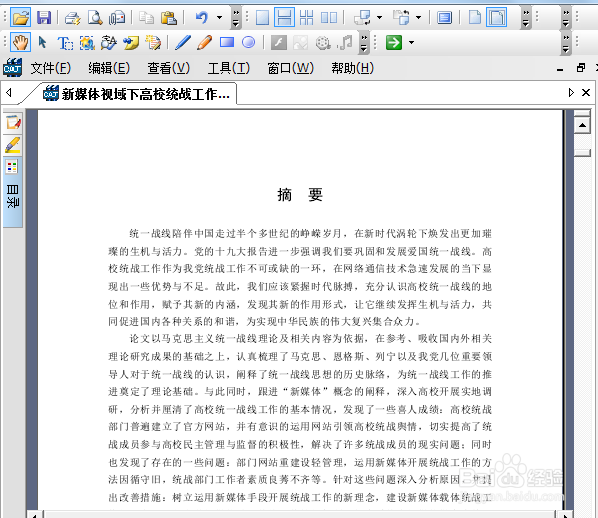Switch to single page layout

pos(262,18)
